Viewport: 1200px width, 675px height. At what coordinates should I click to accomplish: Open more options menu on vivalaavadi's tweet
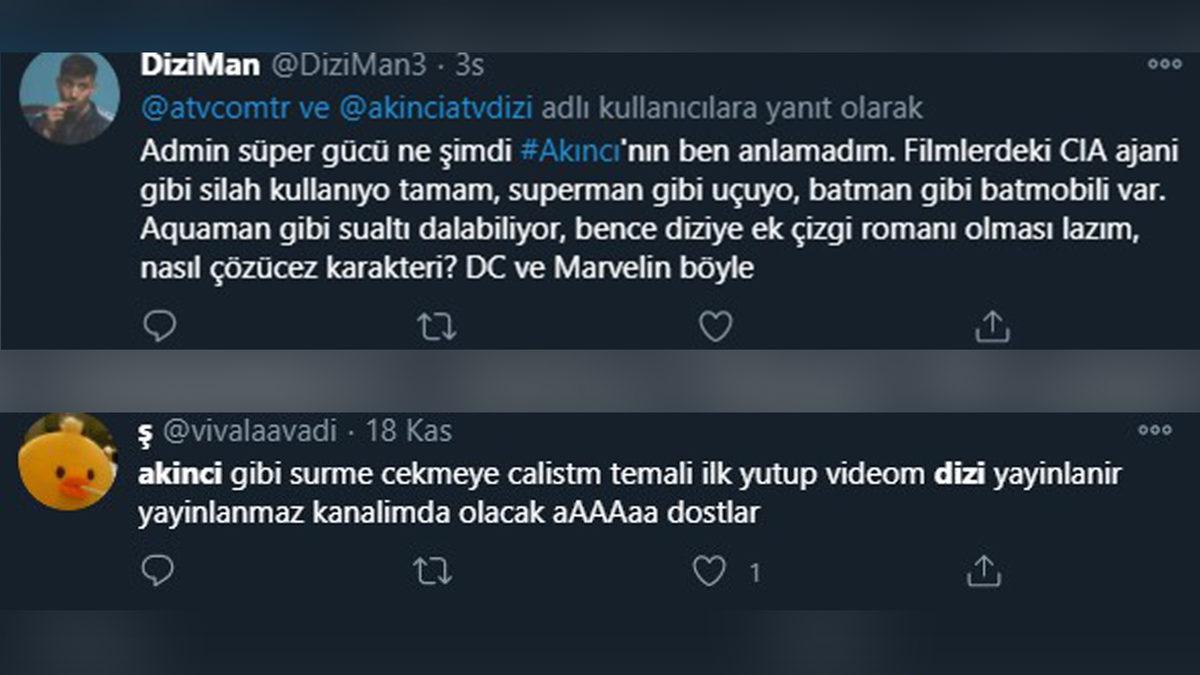point(1156,428)
